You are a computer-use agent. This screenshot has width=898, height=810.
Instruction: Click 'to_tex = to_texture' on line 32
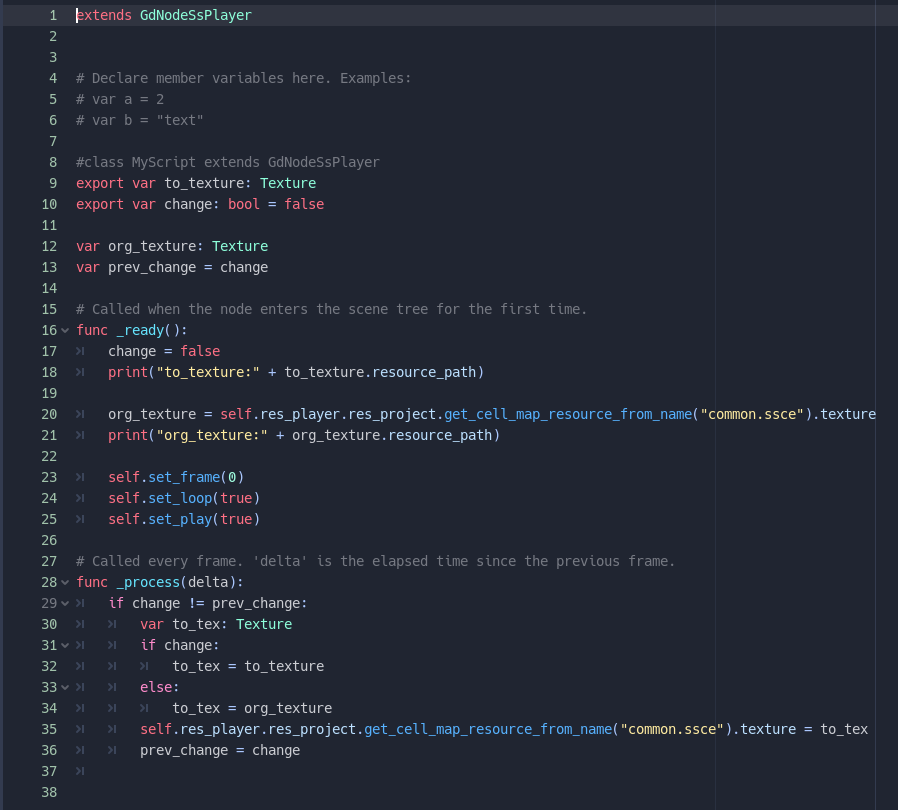[248, 666]
